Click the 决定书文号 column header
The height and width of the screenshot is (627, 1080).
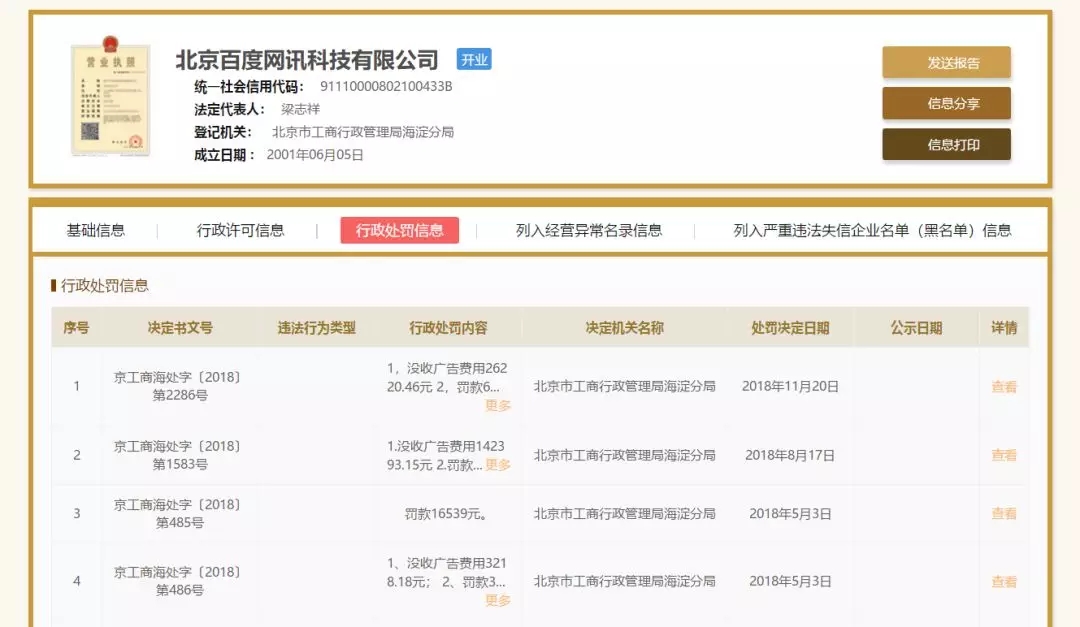180,328
